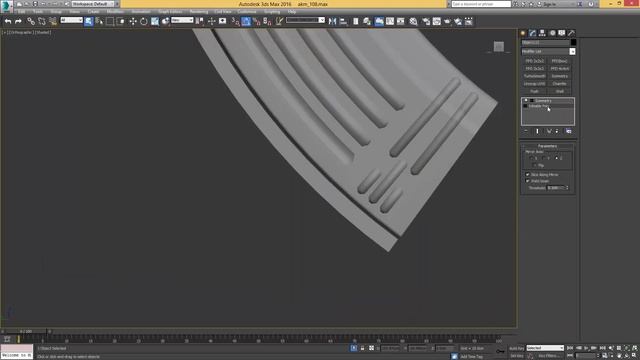Open the Material Editor
The height and width of the screenshot is (360, 640).
pos(413,21)
